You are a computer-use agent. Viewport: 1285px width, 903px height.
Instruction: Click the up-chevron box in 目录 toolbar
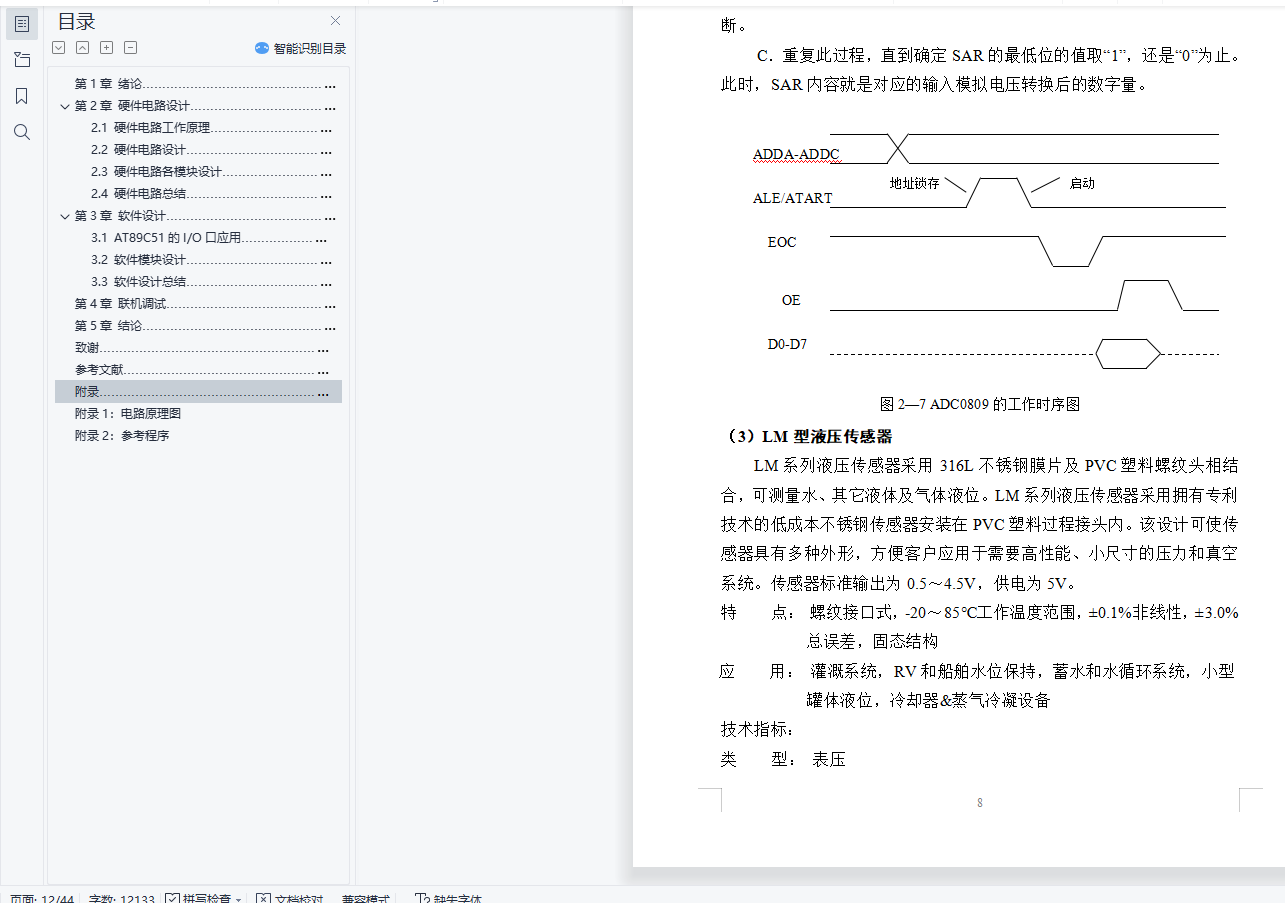[82, 47]
